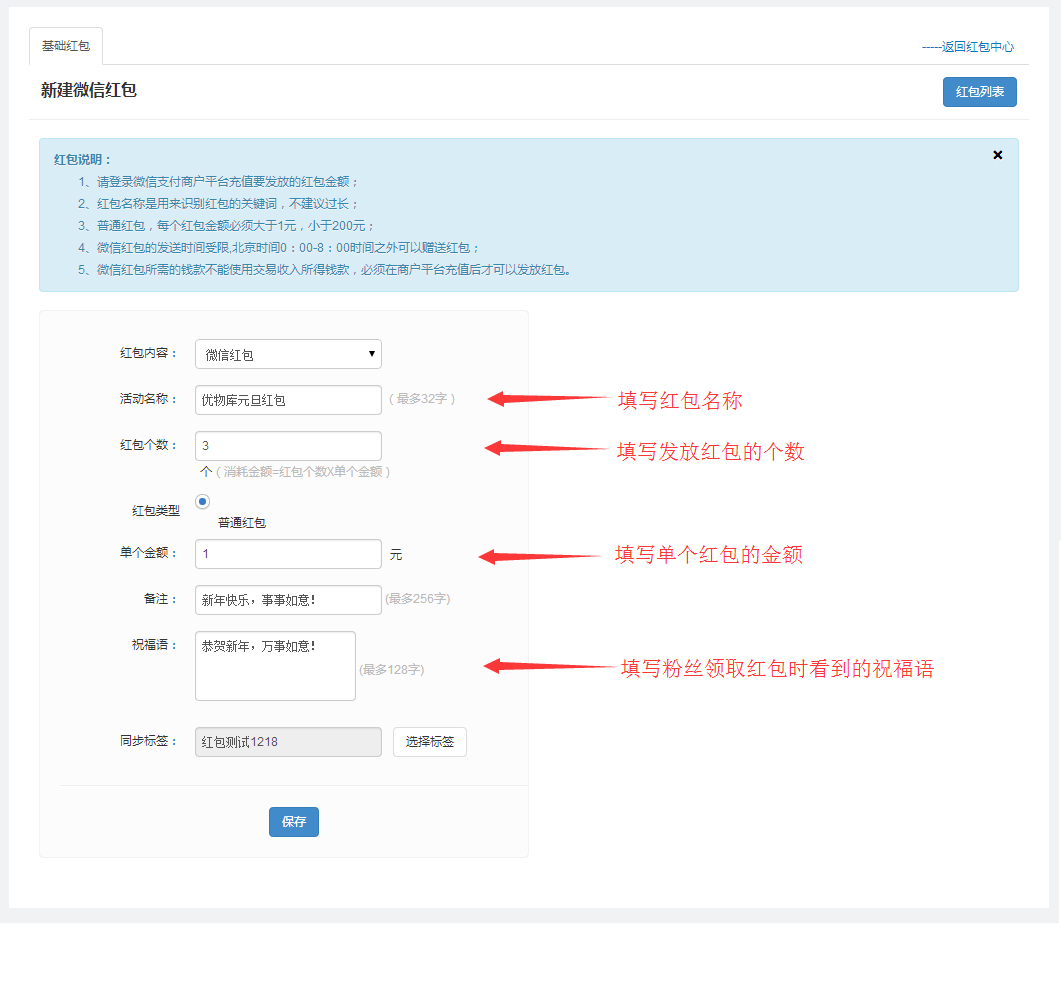The image size is (1061, 1000).
Task: Open the 红包内容 dropdown
Action: pyautogui.click(x=288, y=354)
